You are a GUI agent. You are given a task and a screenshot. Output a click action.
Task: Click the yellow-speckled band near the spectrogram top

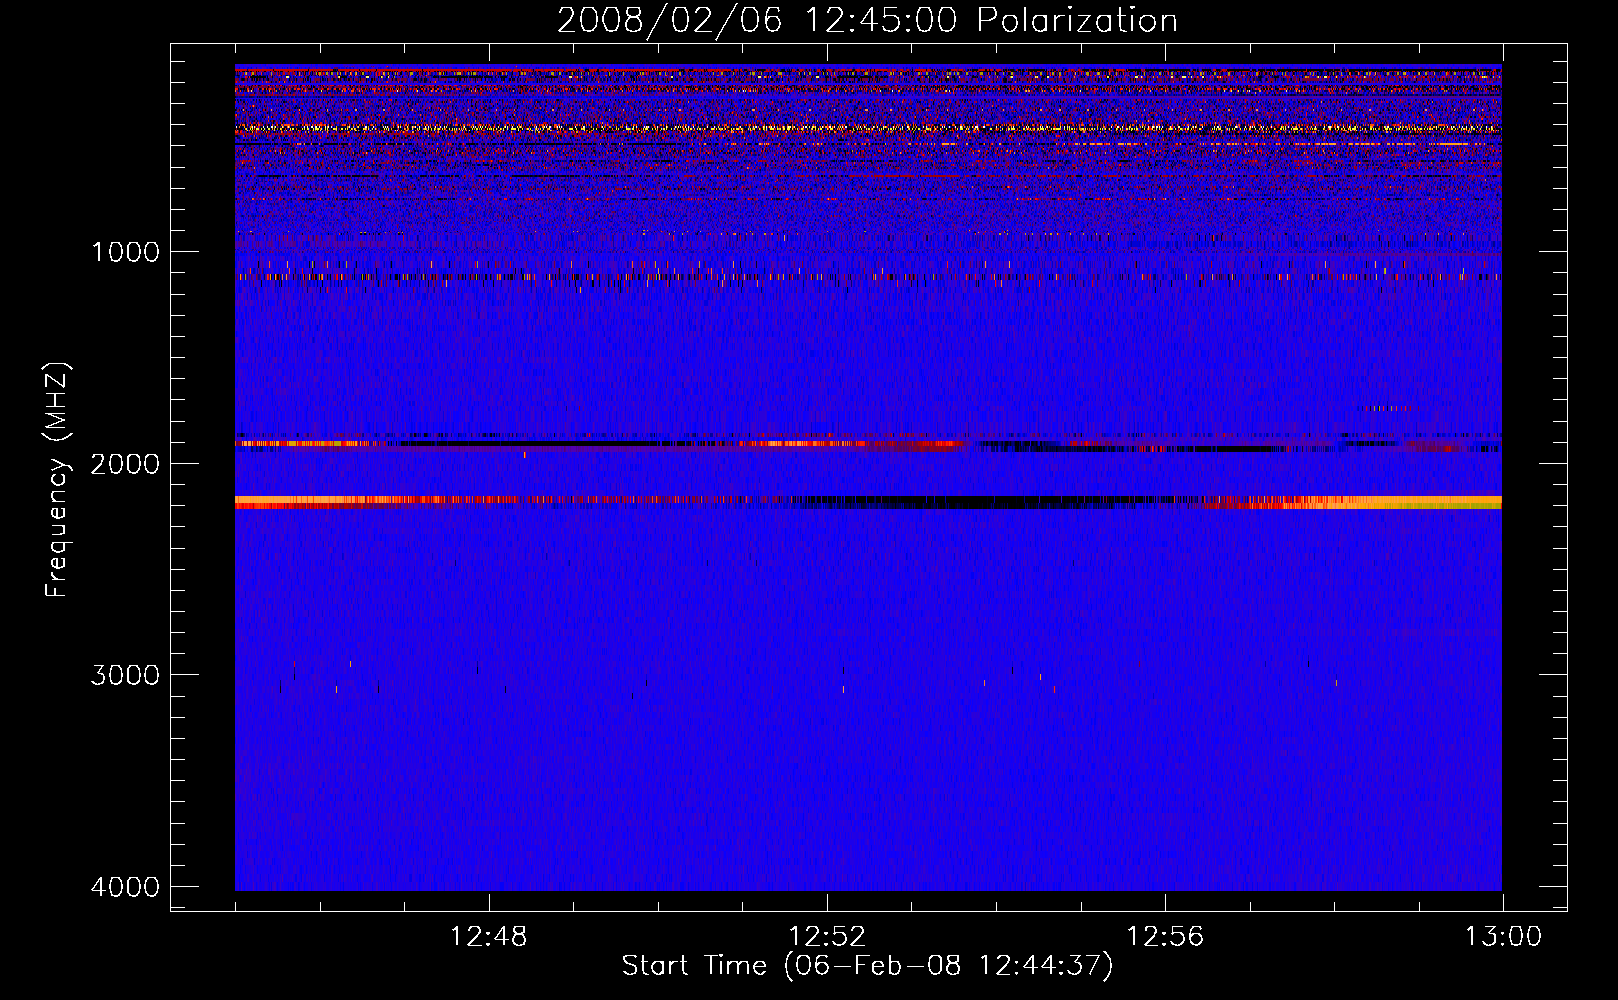(868, 128)
